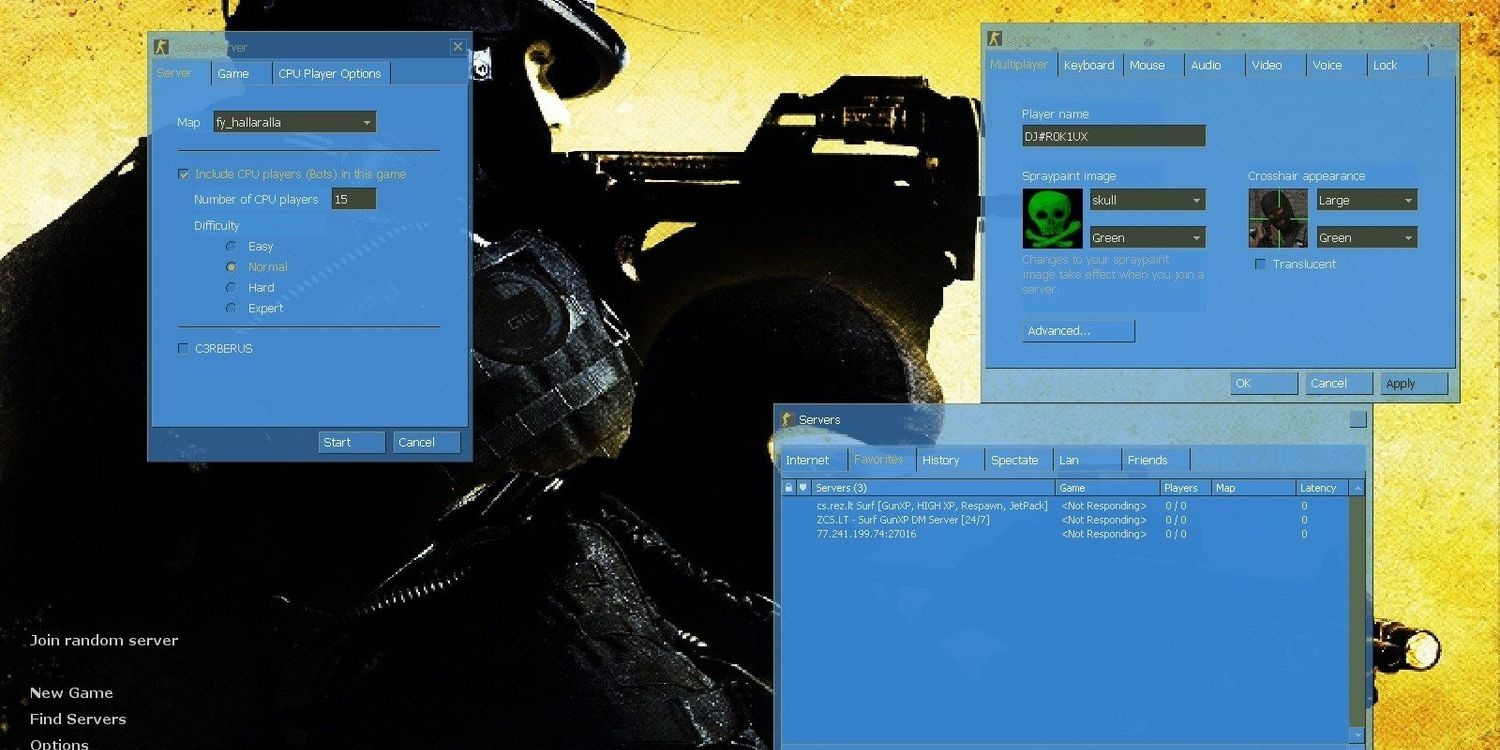Toggle Include CPU players (Bots) checkbox
This screenshot has height=750, width=1500.
coord(183,174)
